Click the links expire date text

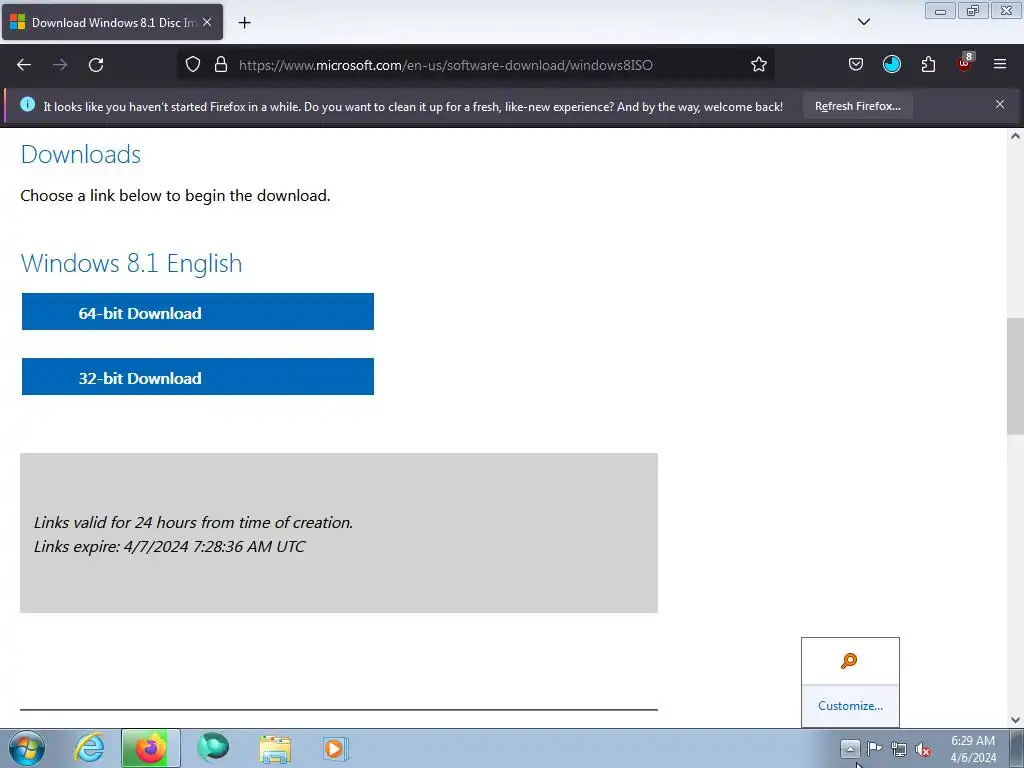click(x=169, y=547)
